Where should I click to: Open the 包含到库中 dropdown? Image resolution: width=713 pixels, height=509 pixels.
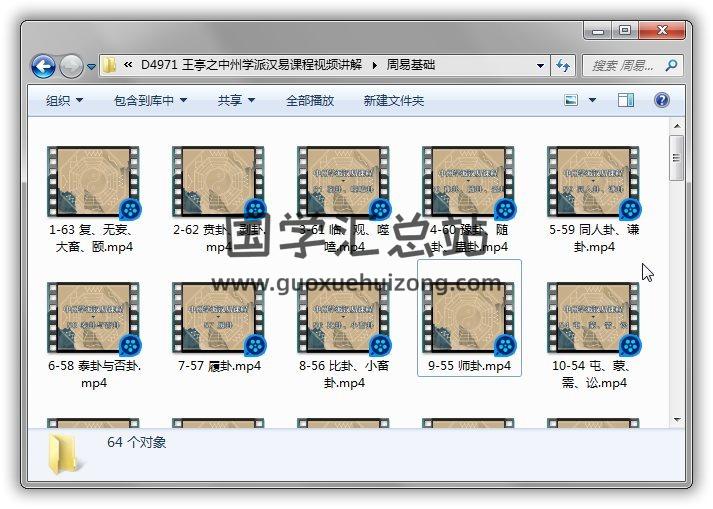tap(150, 100)
